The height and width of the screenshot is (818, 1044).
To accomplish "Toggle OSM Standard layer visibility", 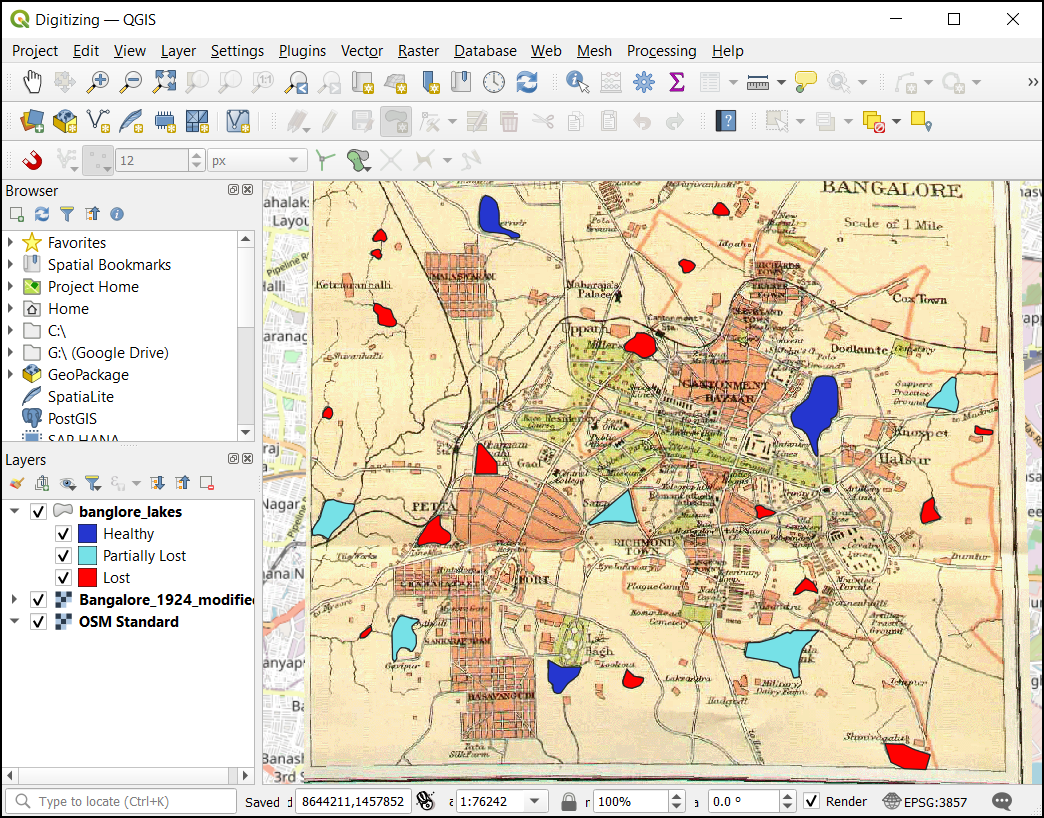I will tap(39, 622).
